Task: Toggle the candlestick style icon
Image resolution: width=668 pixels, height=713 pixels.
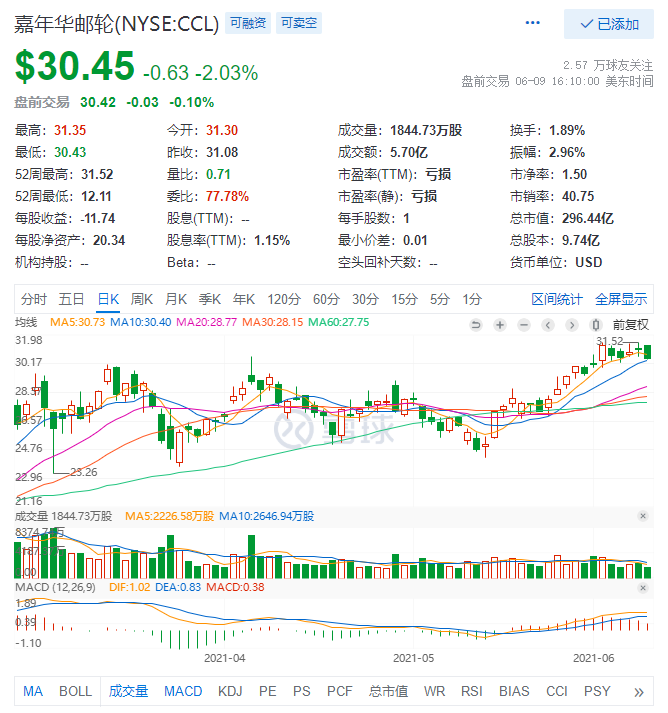Action: click(x=596, y=325)
